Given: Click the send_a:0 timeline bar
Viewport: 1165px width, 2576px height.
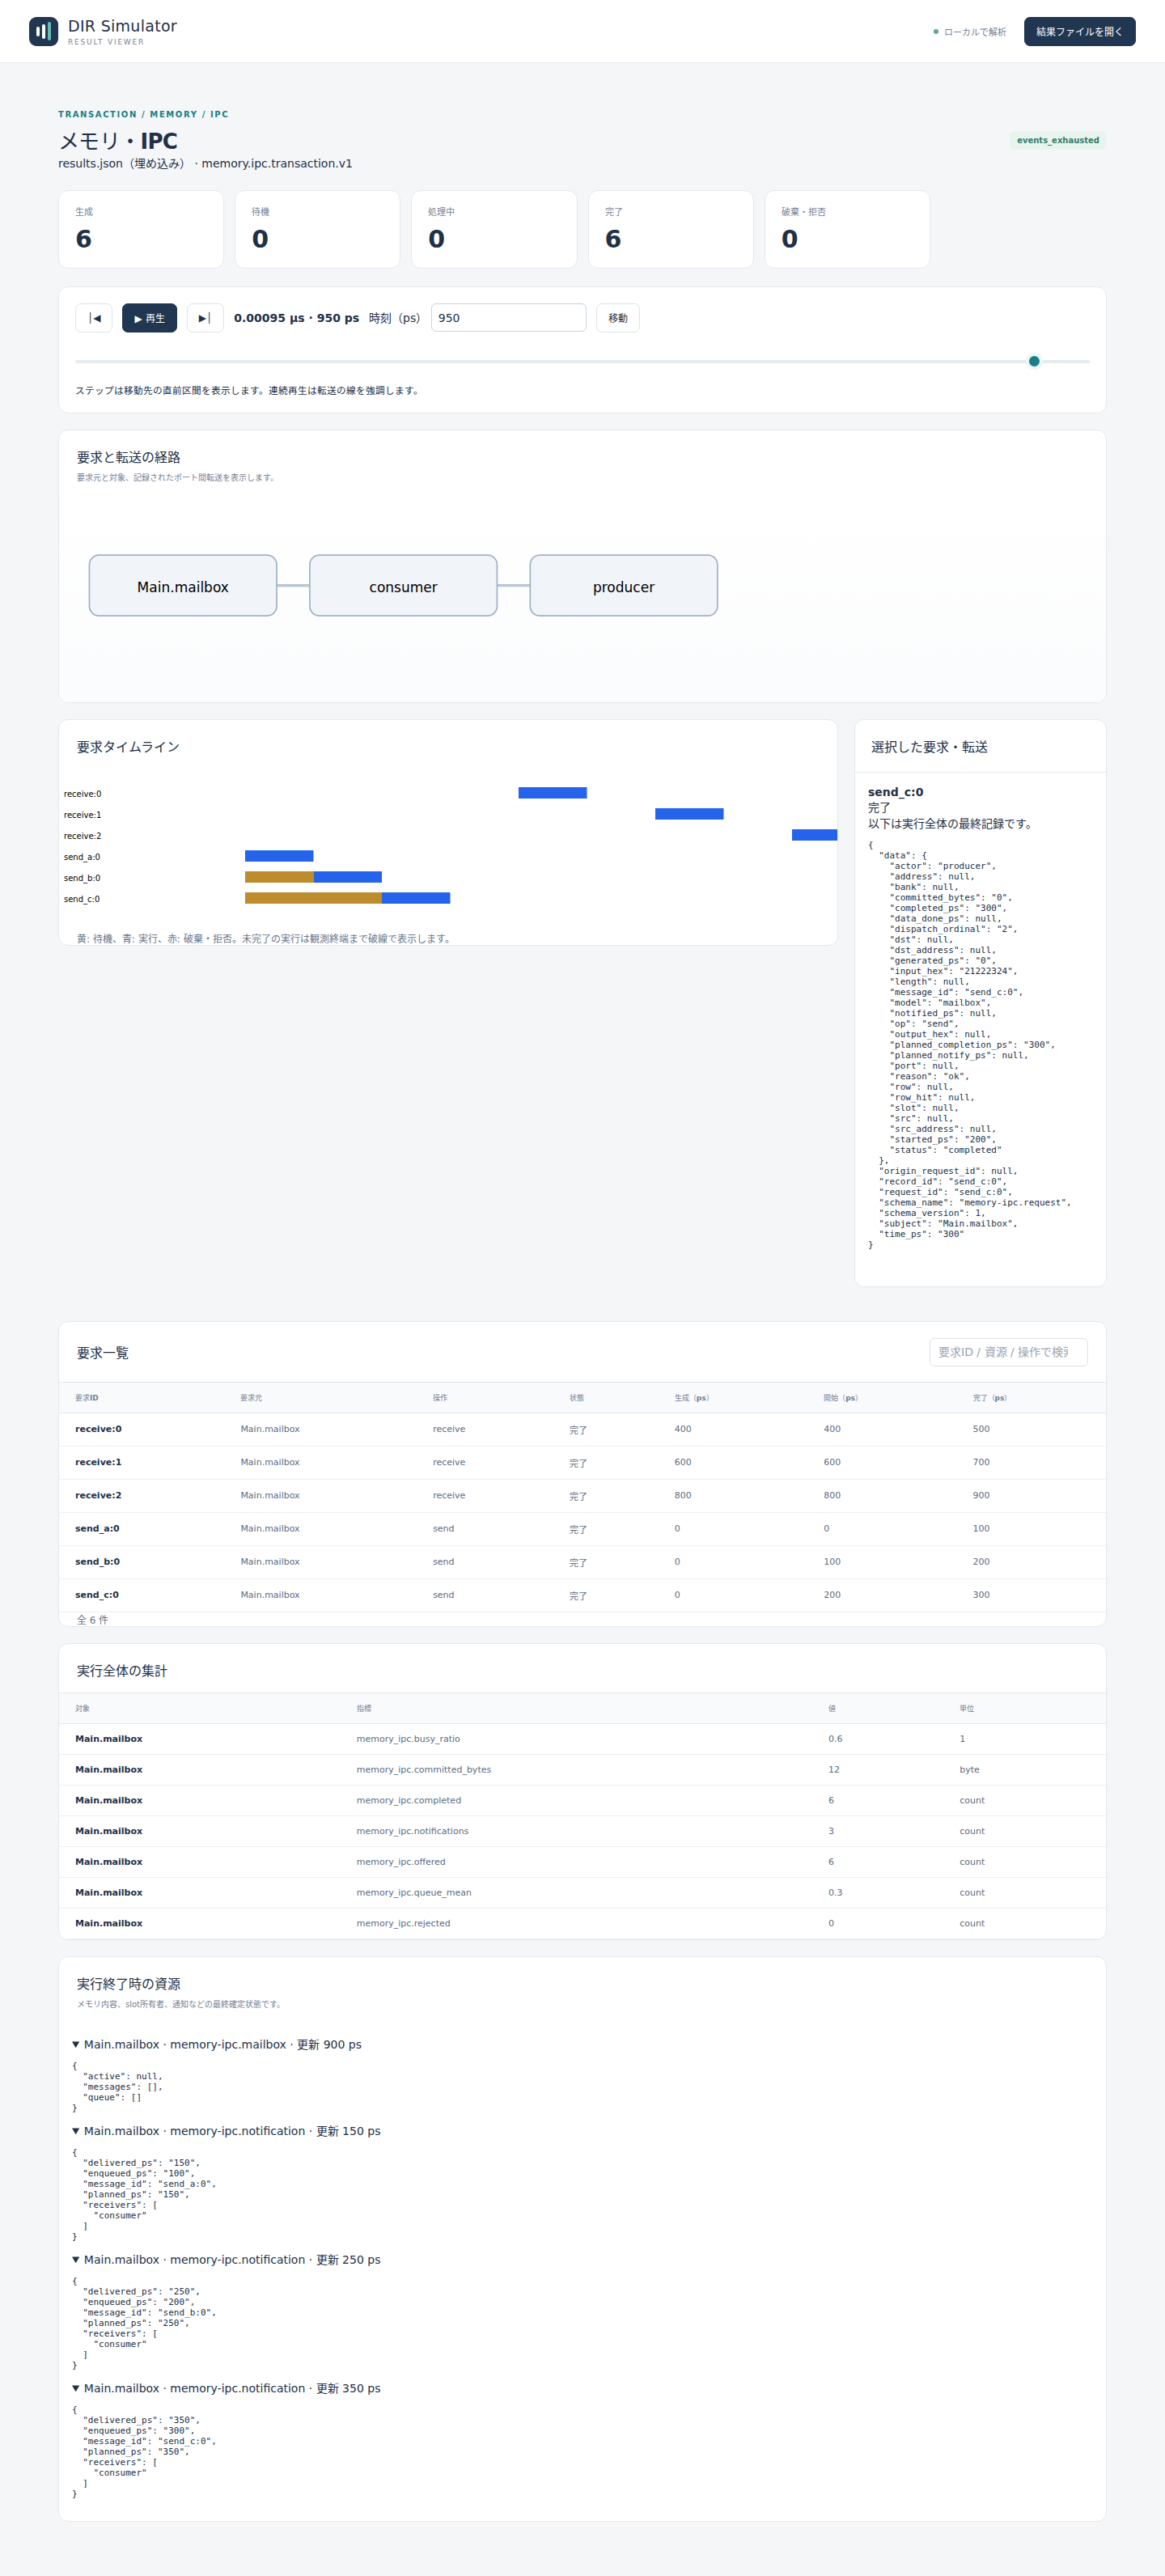Looking at the screenshot, I should (x=279, y=856).
